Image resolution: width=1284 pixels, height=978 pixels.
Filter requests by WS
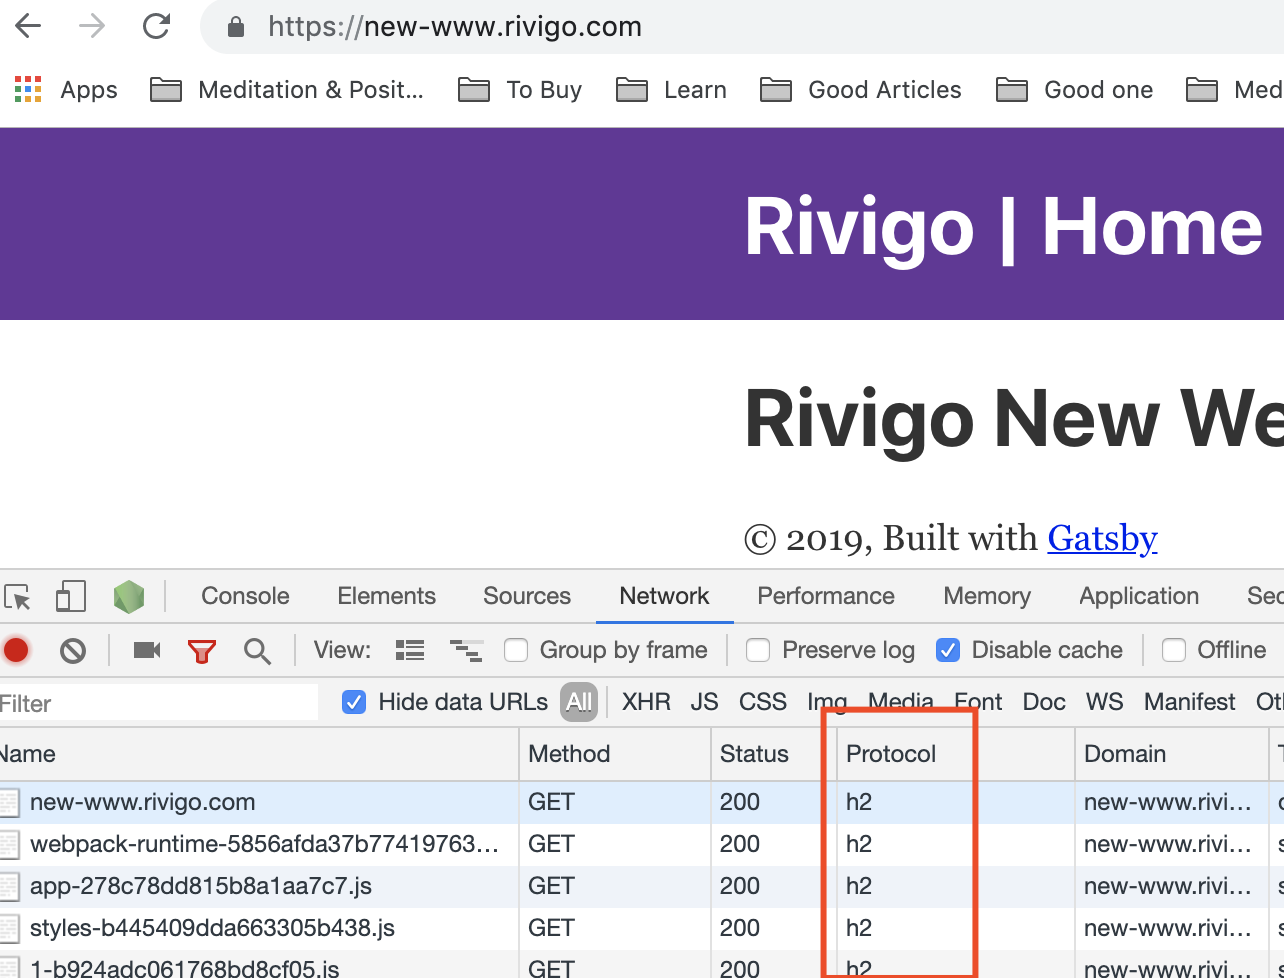[x=1105, y=702]
